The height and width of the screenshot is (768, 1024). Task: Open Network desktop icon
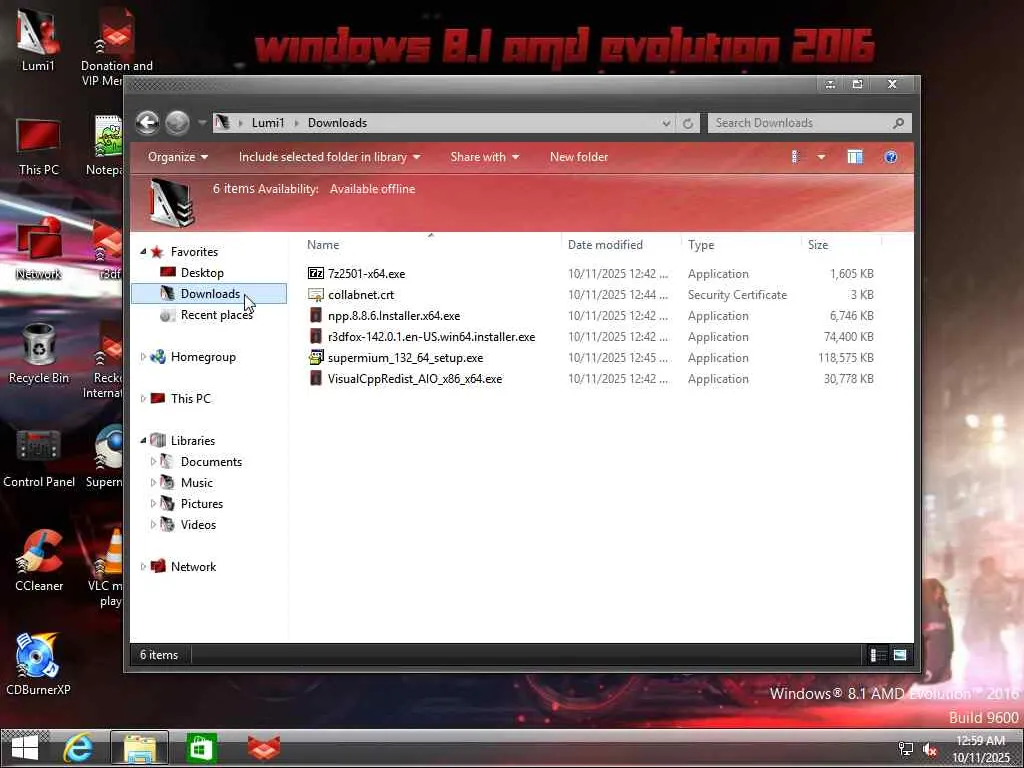coord(39,249)
